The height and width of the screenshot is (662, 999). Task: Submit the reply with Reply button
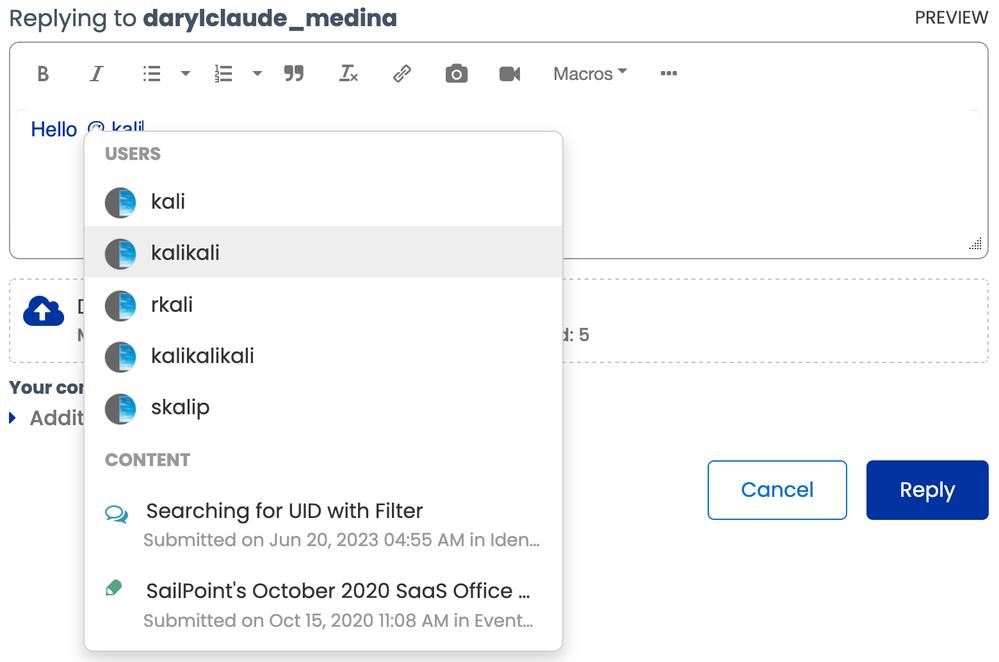(927, 490)
